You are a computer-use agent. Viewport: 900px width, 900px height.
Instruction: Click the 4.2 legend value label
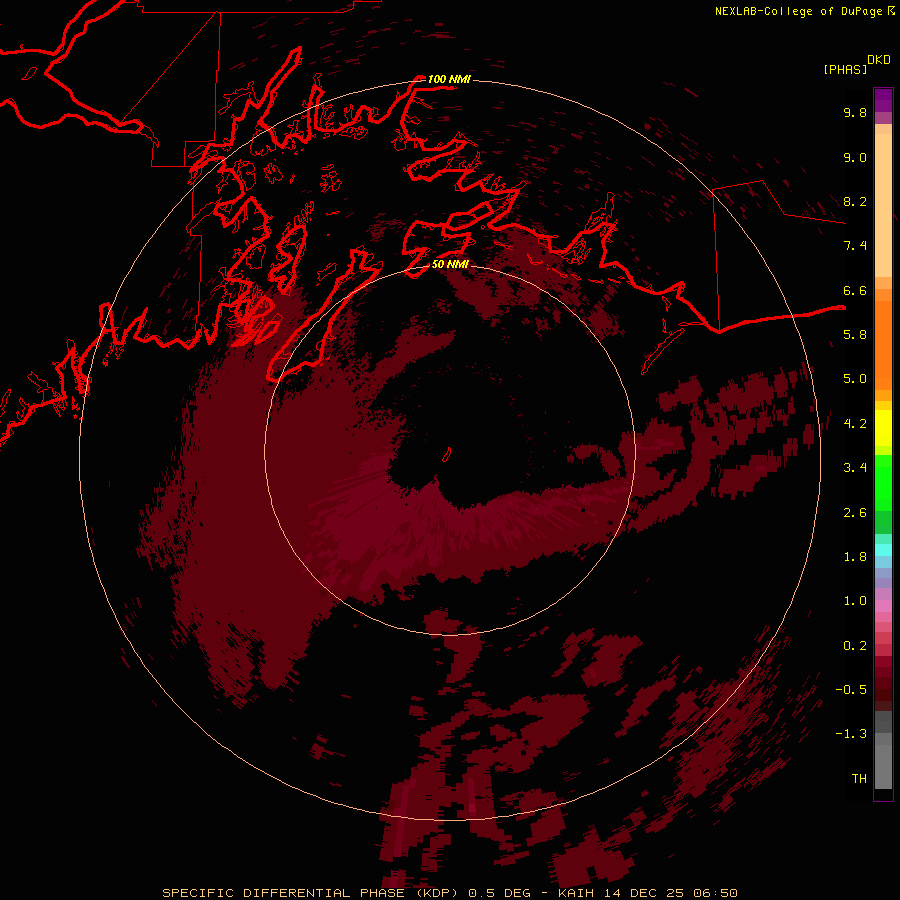(x=855, y=424)
